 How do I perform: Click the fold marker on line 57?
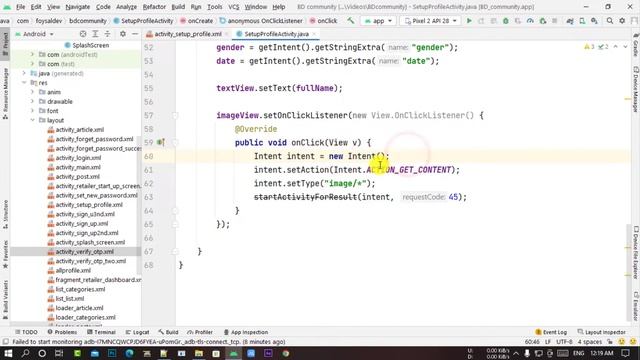[175, 116]
